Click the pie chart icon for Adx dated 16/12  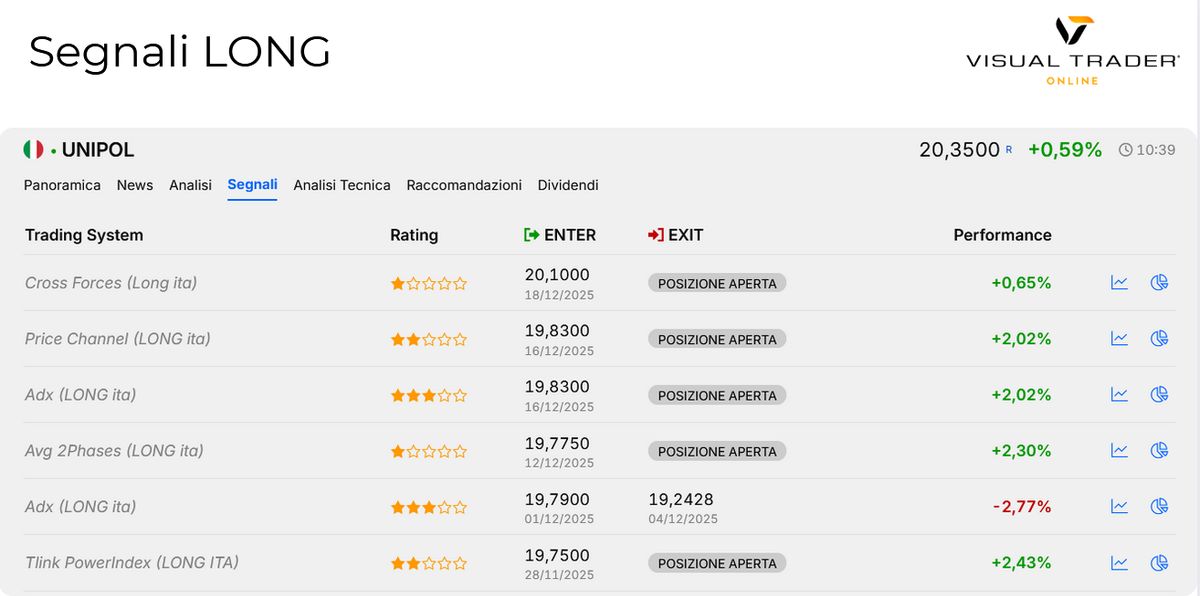click(x=1159, y=394)
